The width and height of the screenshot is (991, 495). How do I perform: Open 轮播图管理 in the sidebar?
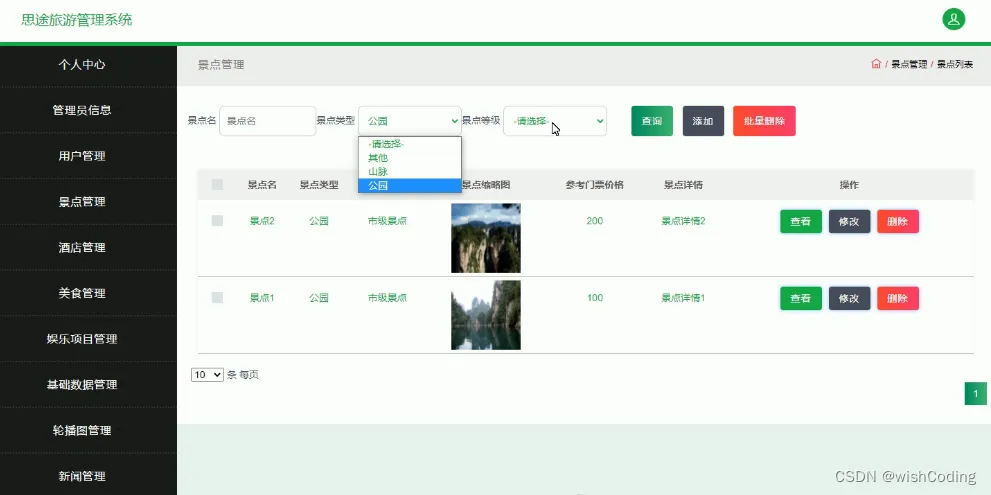pos(82,431)
